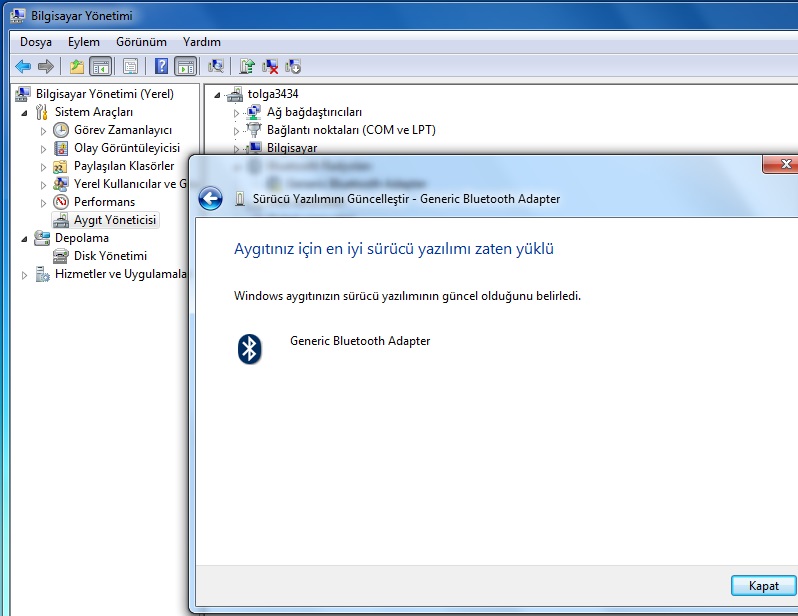Click the Bağlantı noktaları port icon
This screenshot has height=616, width=798.
pyautogui.click(x=253, y=130)
